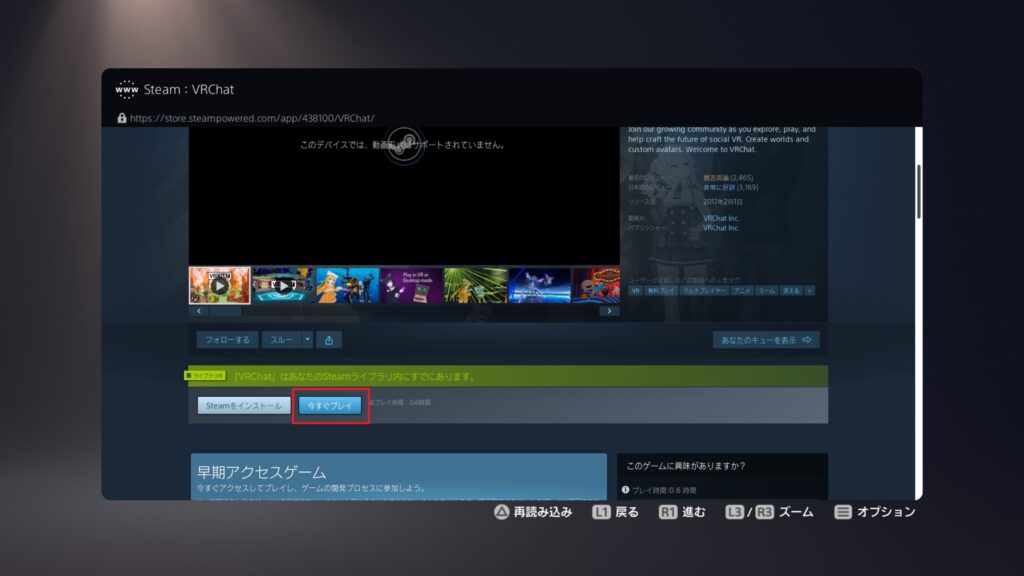Click the right arrow of thumbnail strip
The width and height of the screenshot is (1024, 576).
click(609, 311)
